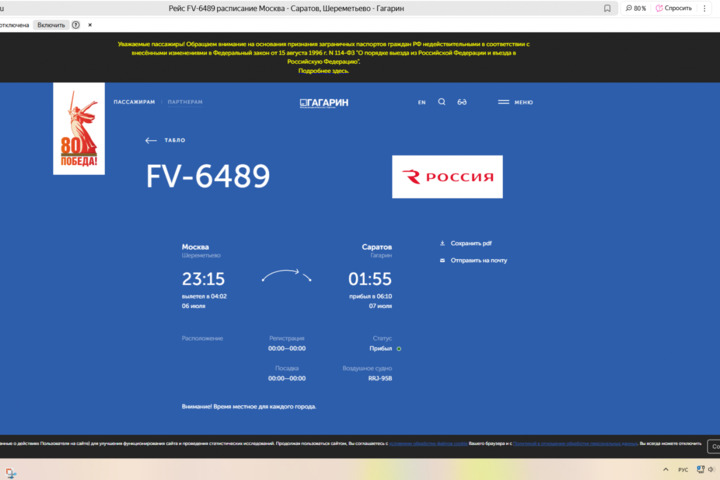The height and width of the screenshot is (480, 720).
Task: Switch to the ПАРТНЕРАМ section
Action: click(x=185, y=102)
